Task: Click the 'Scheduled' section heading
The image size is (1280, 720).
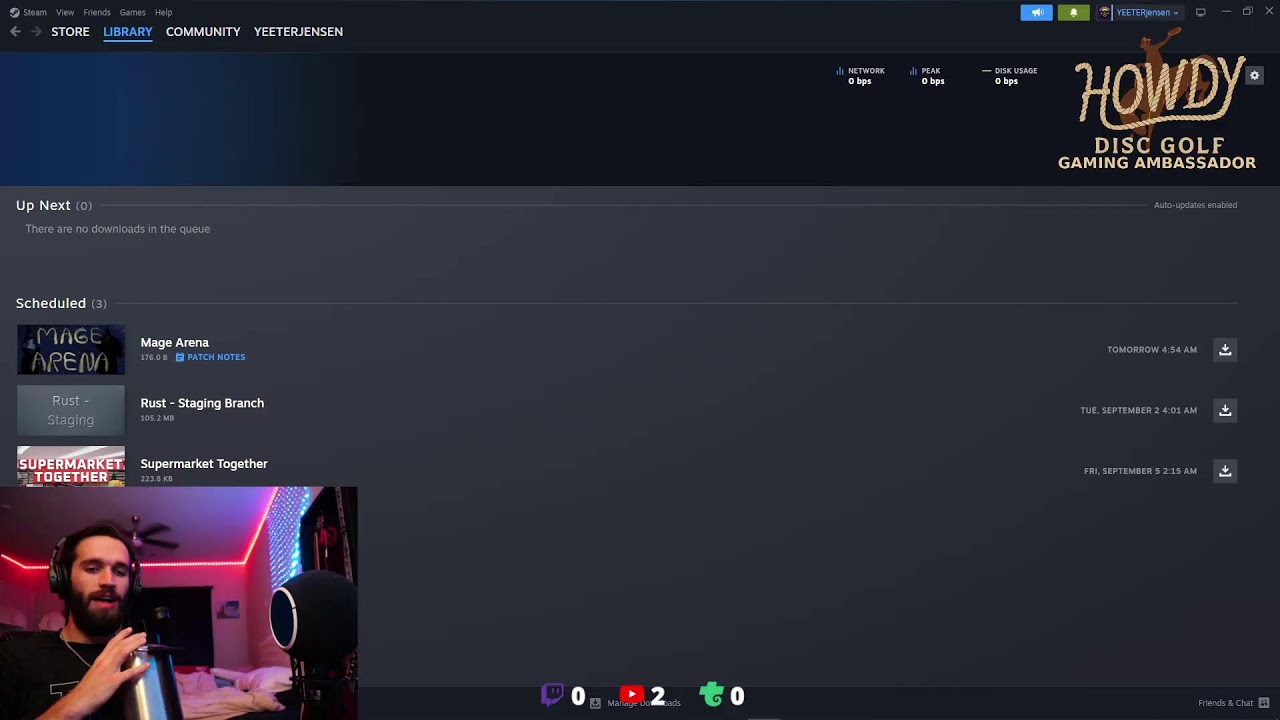Action: click(x=51, y=303)
